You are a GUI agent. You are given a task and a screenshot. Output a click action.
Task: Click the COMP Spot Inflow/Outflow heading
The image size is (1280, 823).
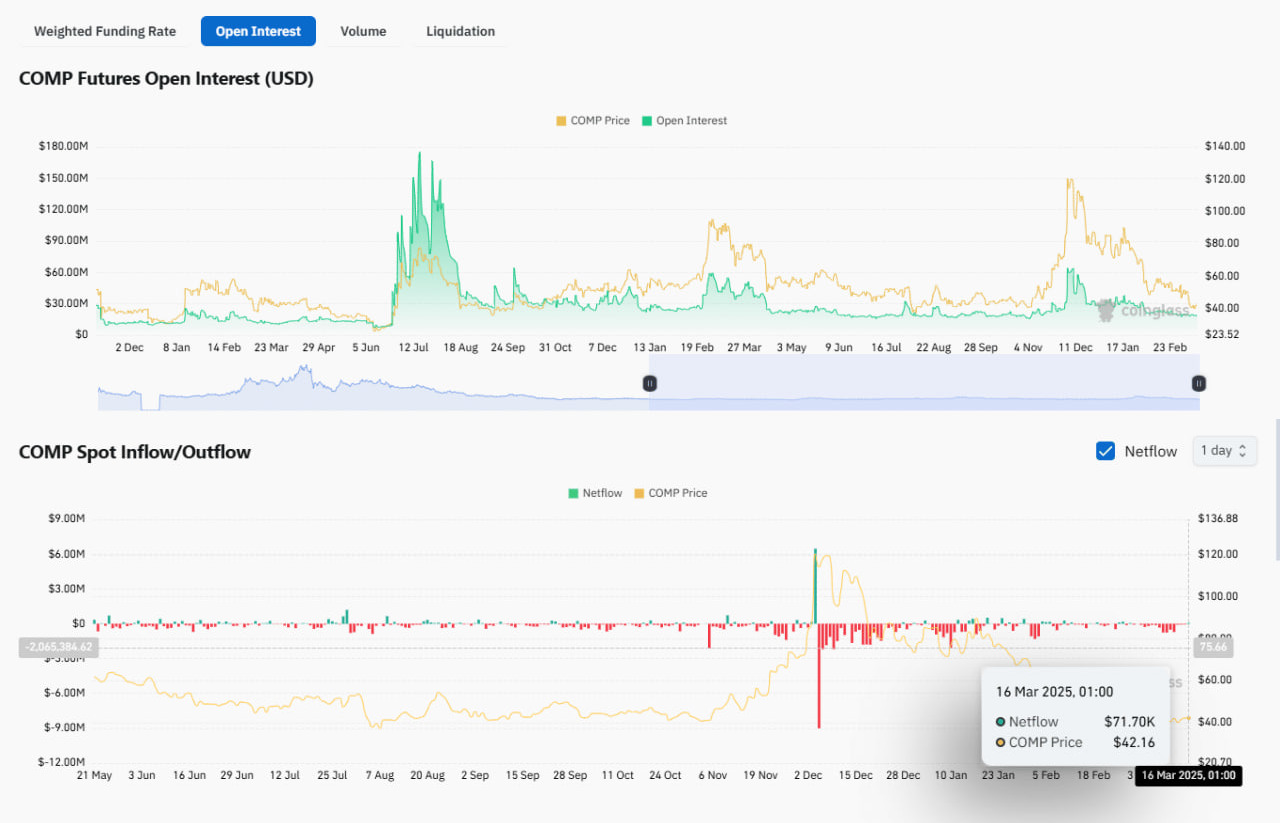tap(135, 452)
